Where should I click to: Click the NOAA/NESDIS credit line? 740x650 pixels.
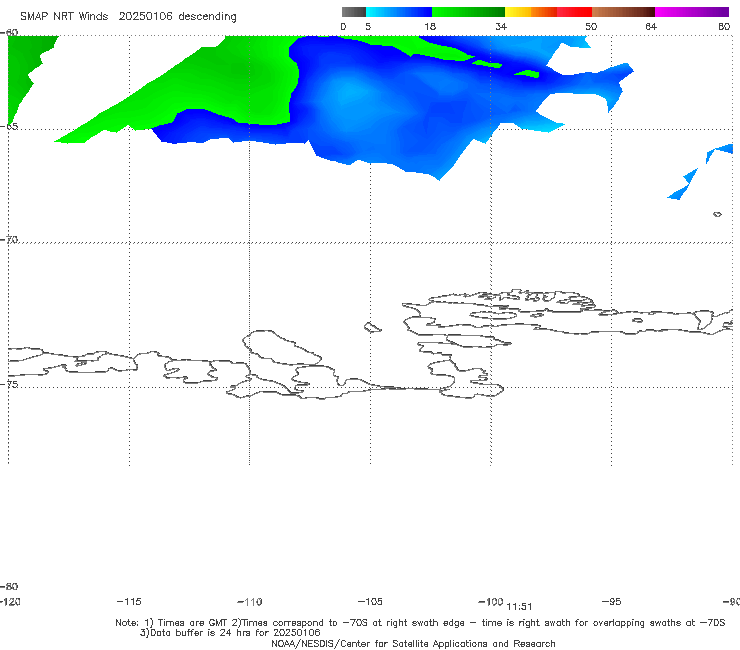413,643
